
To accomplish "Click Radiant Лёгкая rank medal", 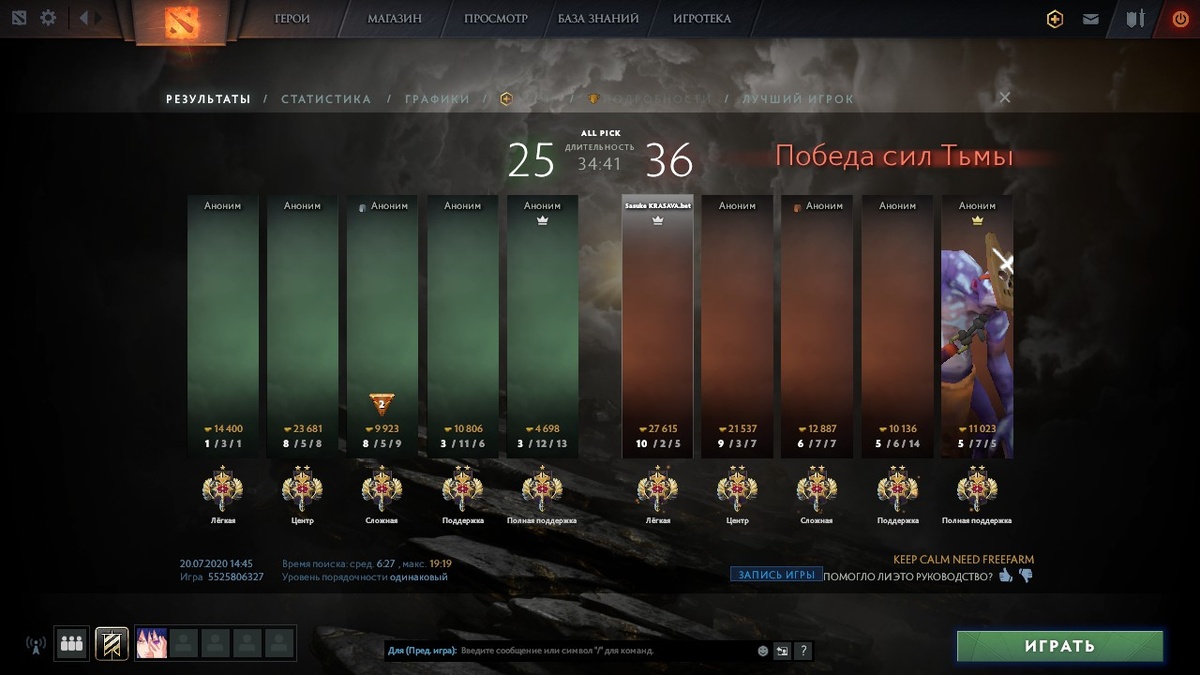I will 222,489.
